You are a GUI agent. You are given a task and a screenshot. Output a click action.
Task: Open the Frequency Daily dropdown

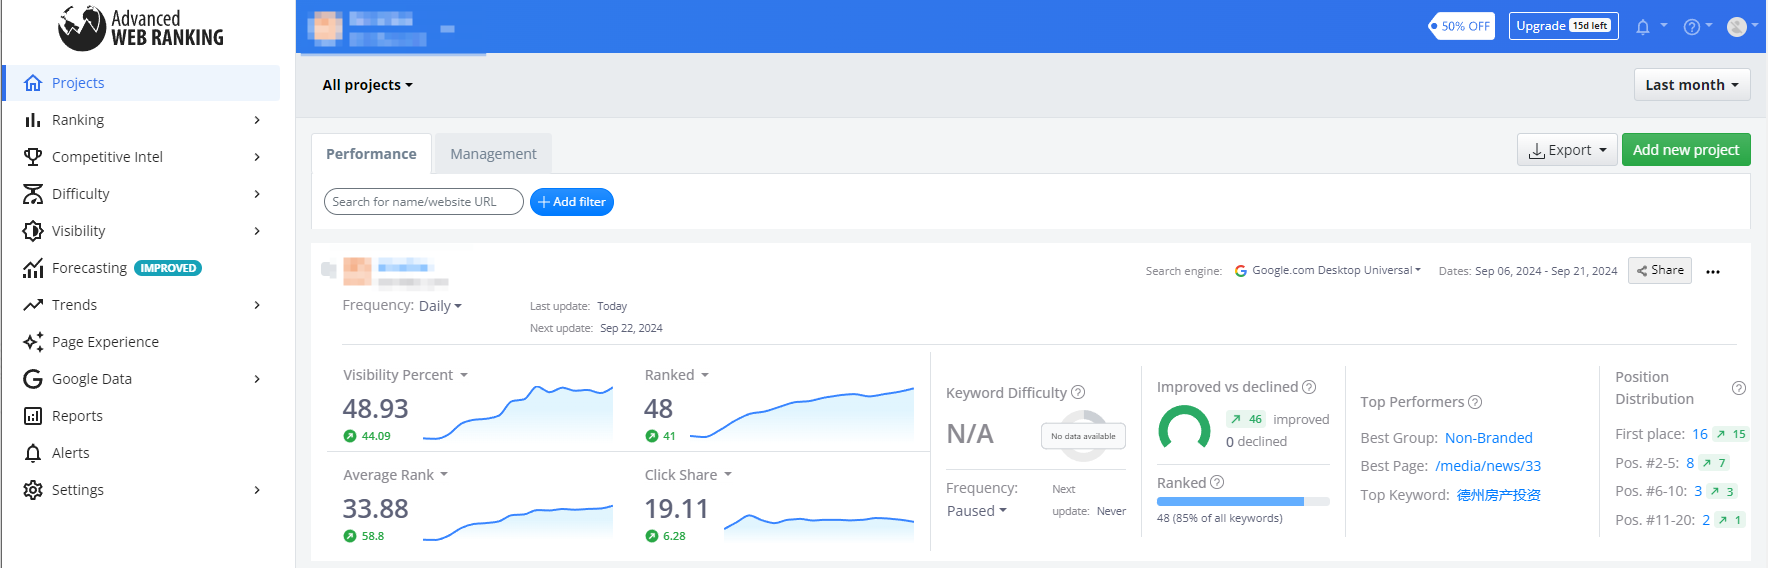tap(440, 306)
